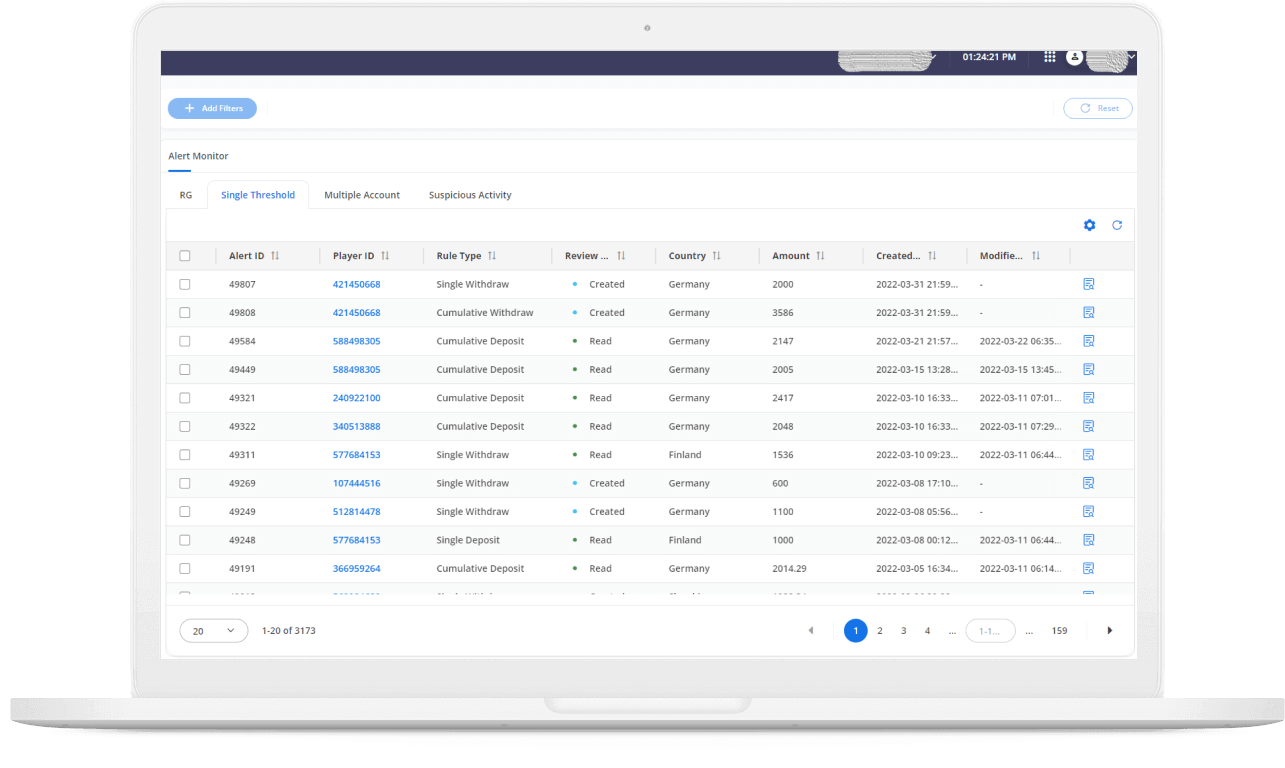Viewport: 1285px width, 768px height.
Task: Sort by Alert ID column arrows
Action: (275, 256)
